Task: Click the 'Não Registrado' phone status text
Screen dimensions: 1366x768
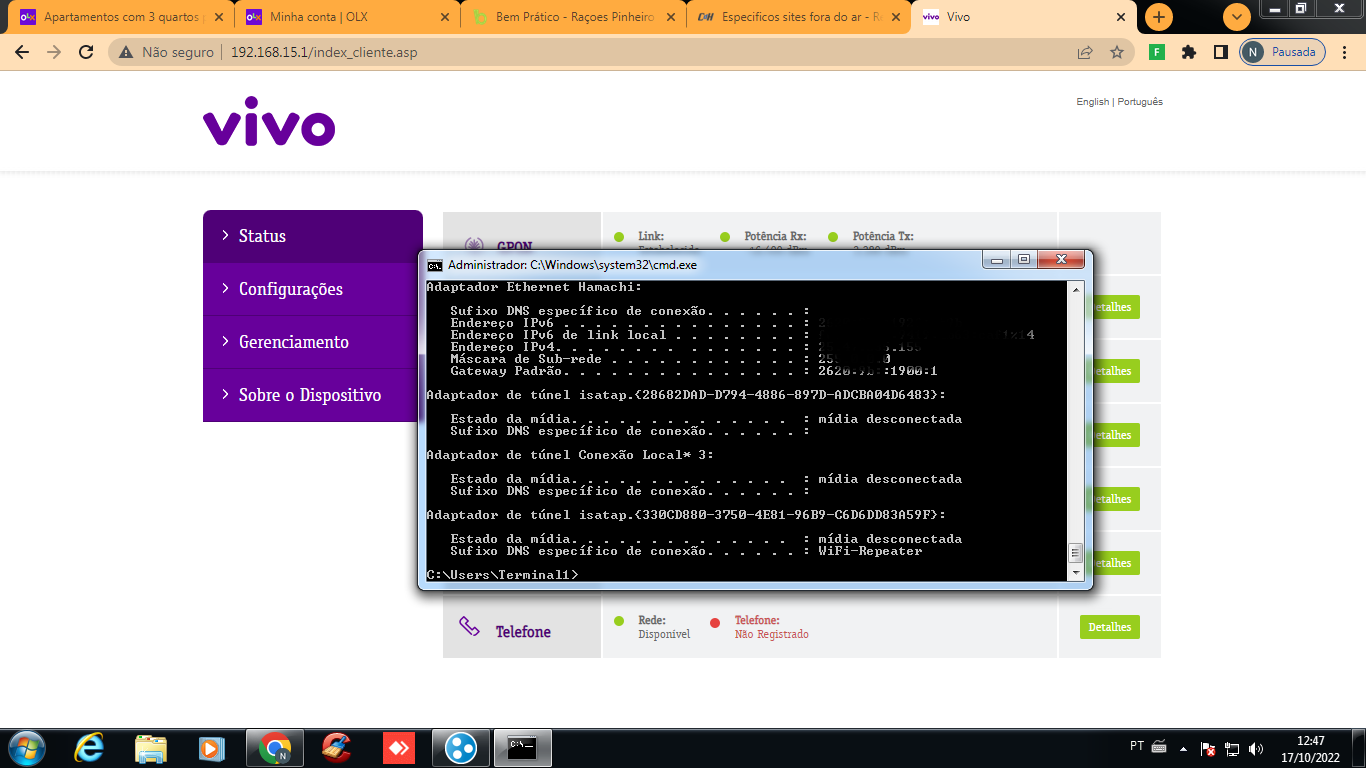Action: click(x=772, y=634)
